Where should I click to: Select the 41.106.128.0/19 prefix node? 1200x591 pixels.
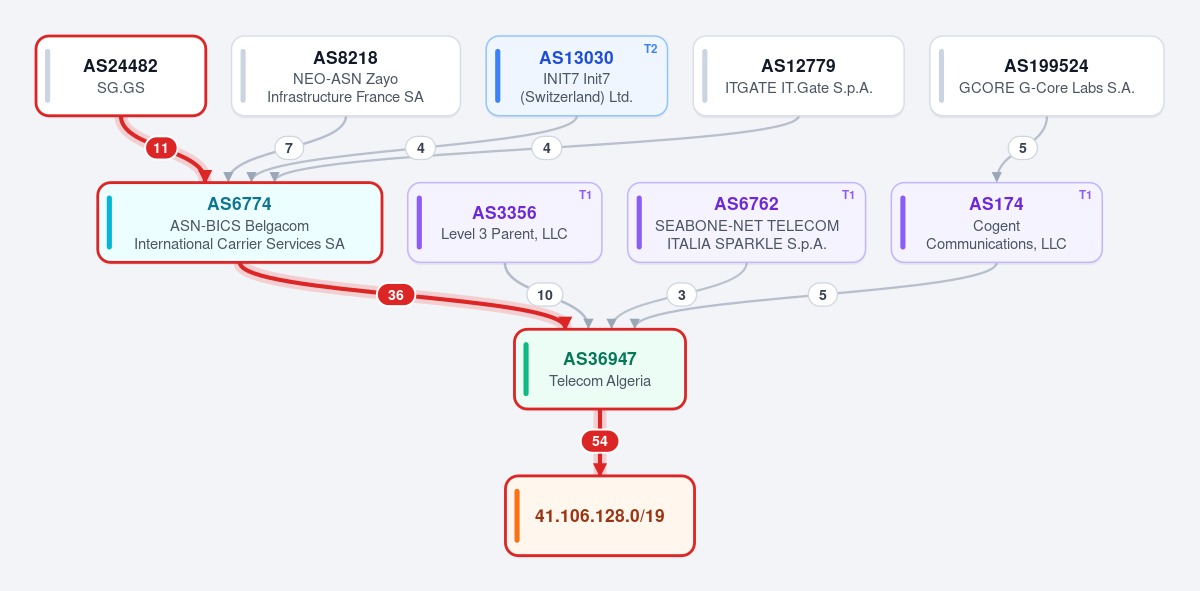[x=600, y=516]
